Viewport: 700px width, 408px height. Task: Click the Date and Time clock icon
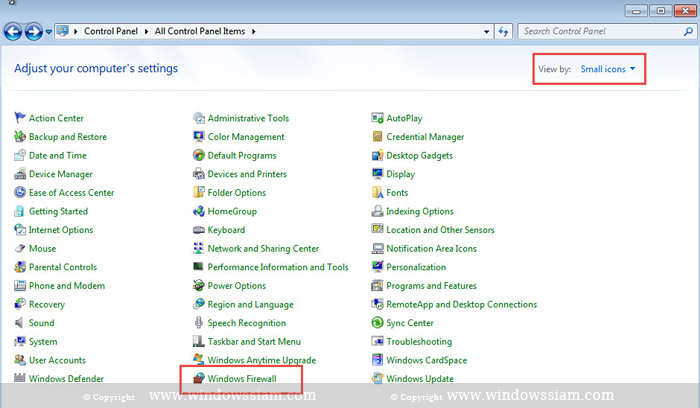pos(20,155)
